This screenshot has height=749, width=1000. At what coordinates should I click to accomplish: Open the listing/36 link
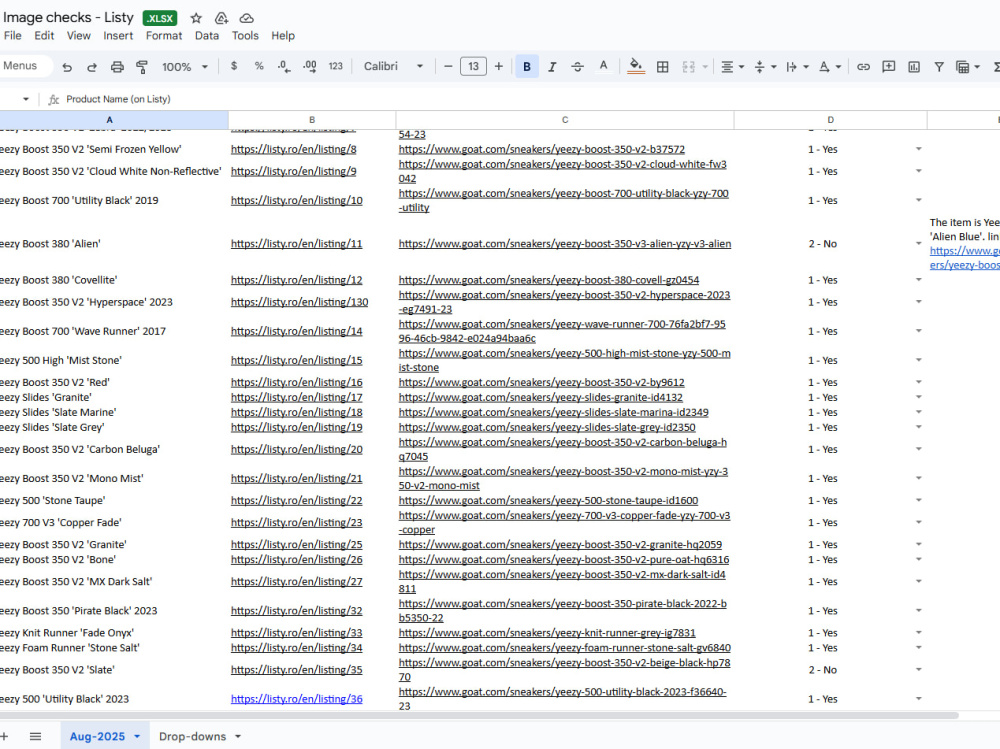coord(297,699)
